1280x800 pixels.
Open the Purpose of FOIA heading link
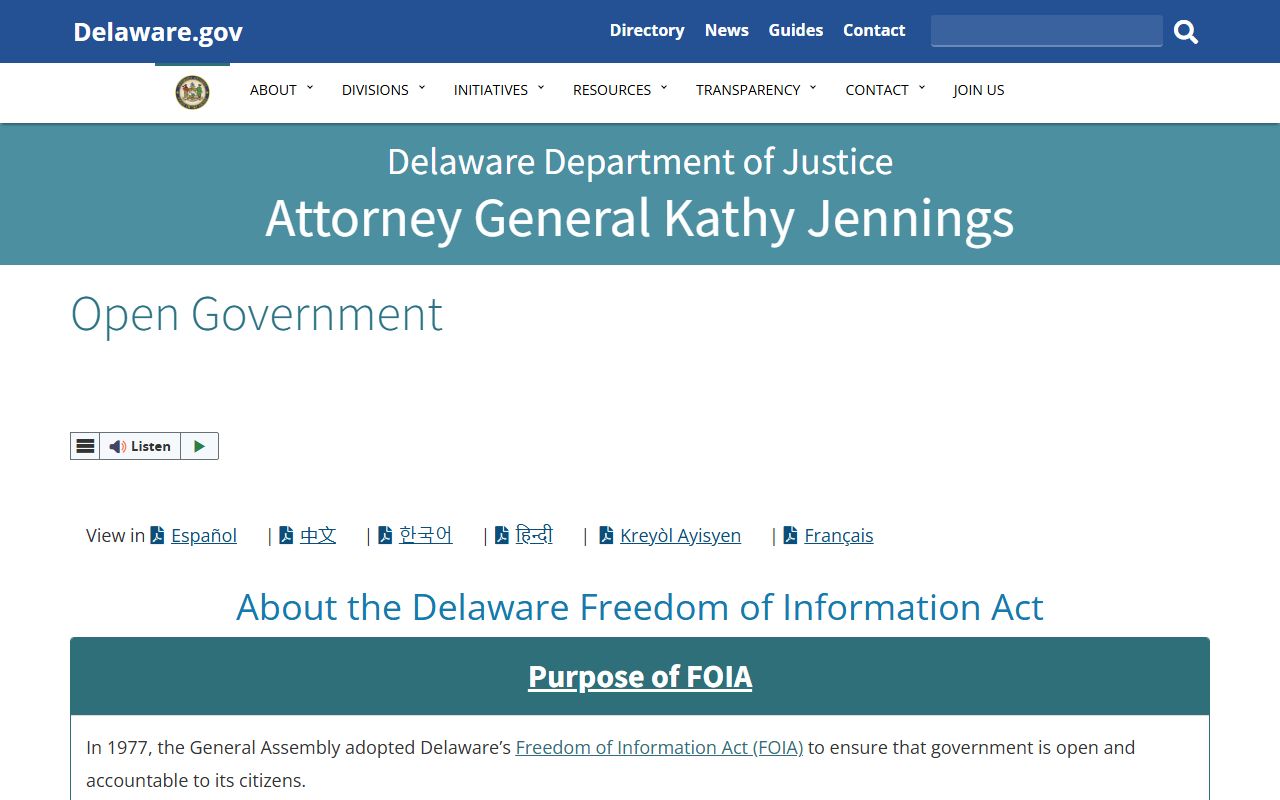[x=640, y=677]
